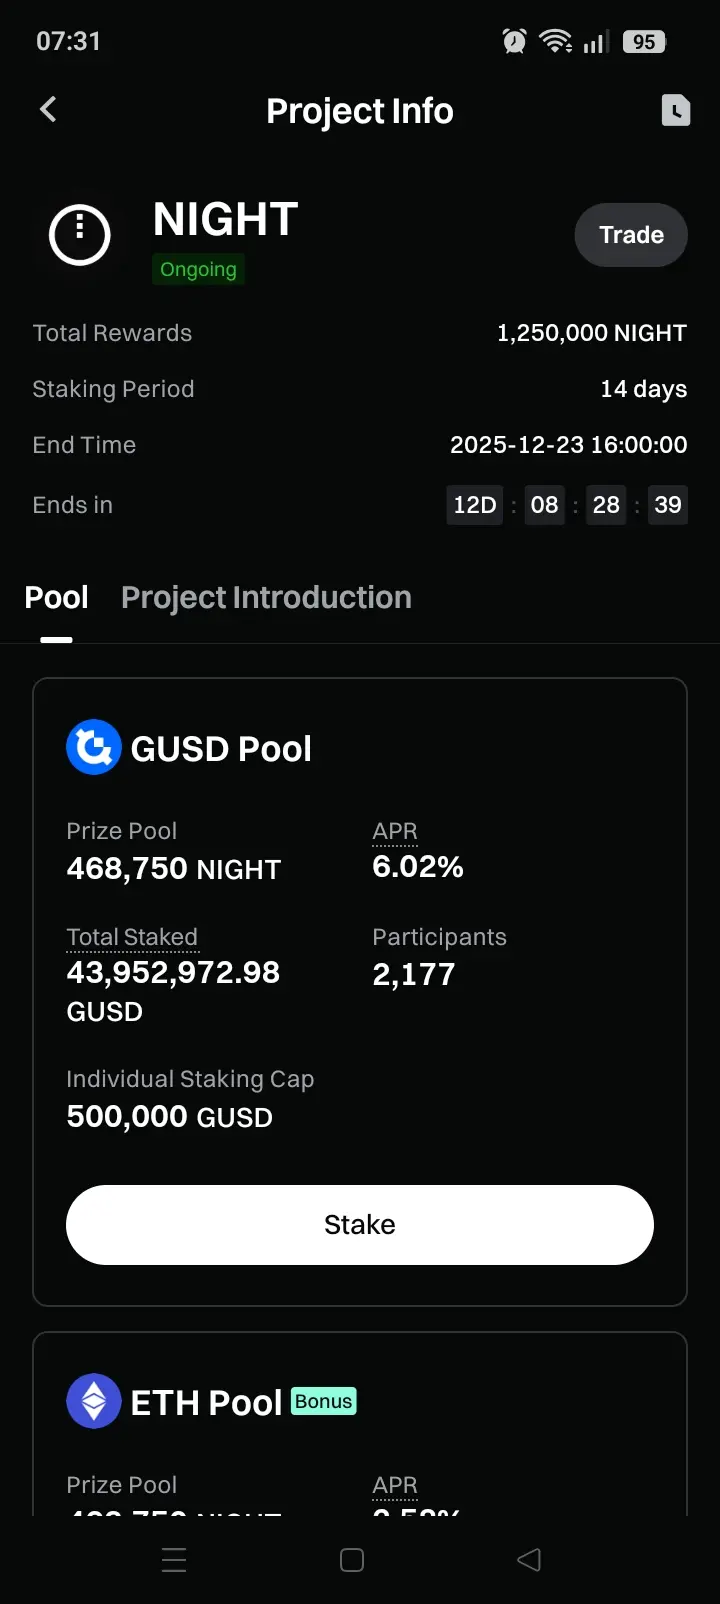Image resolution: width=720 pixels, height=1604 pixels.
Task: Tap the Ongoing status badge
Action: (198, 269)
